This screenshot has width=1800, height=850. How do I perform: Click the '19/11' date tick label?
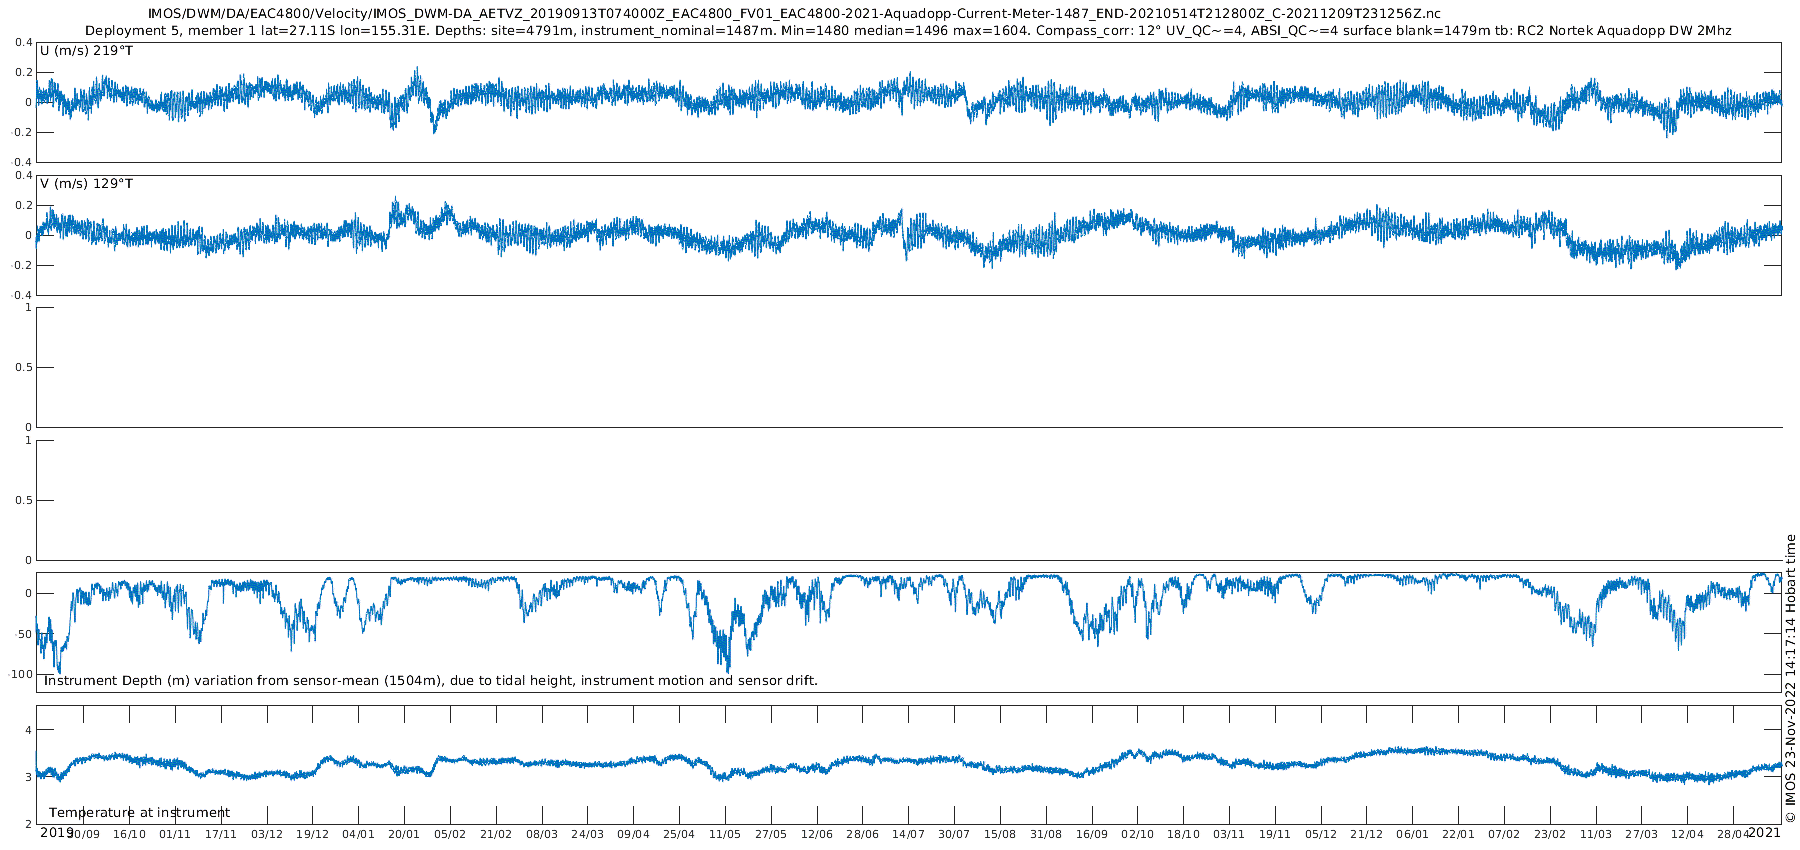(x=1275, y=834)
